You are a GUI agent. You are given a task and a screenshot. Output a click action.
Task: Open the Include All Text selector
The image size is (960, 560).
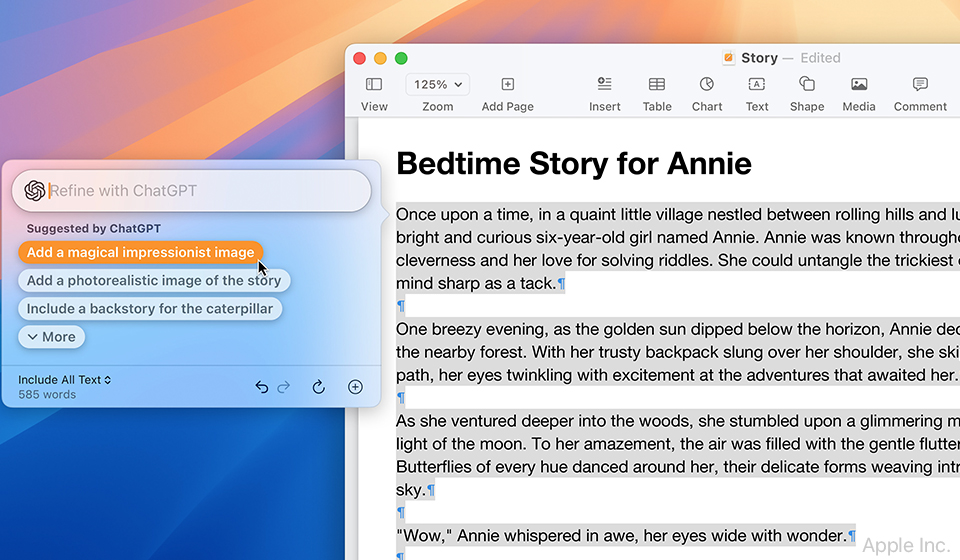tap(65, 380)
